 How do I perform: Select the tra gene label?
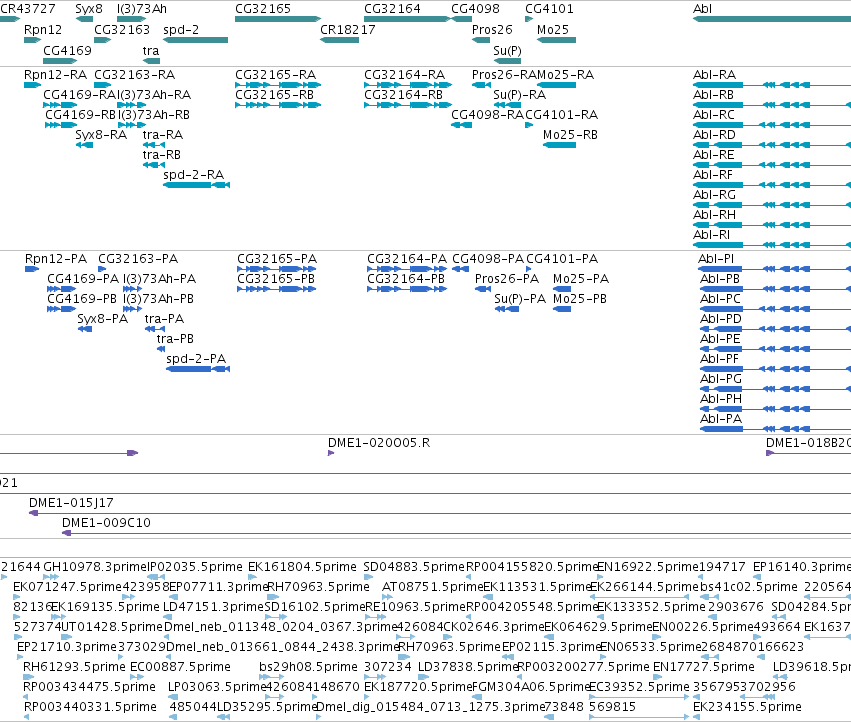pyautogui.click(x=151, y=50)
